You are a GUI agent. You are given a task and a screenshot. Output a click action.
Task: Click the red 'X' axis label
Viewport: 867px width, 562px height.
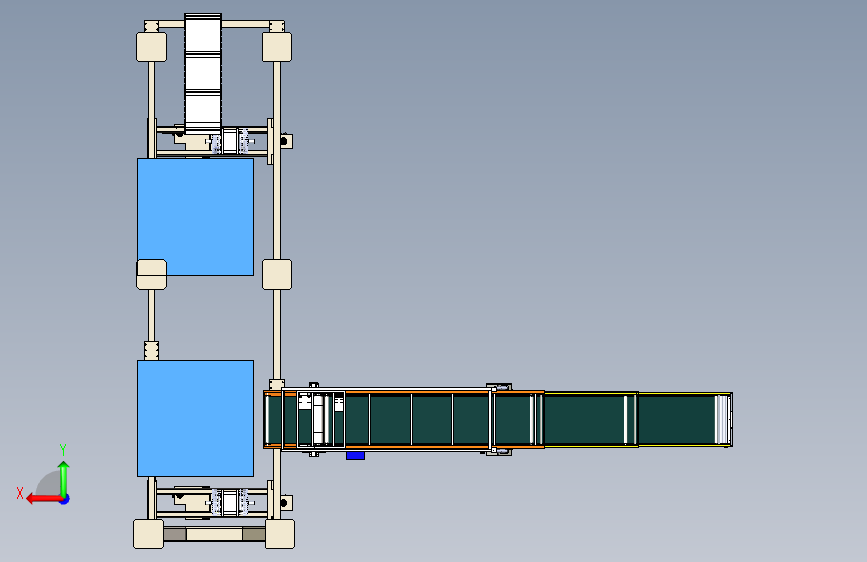point(20,493)
